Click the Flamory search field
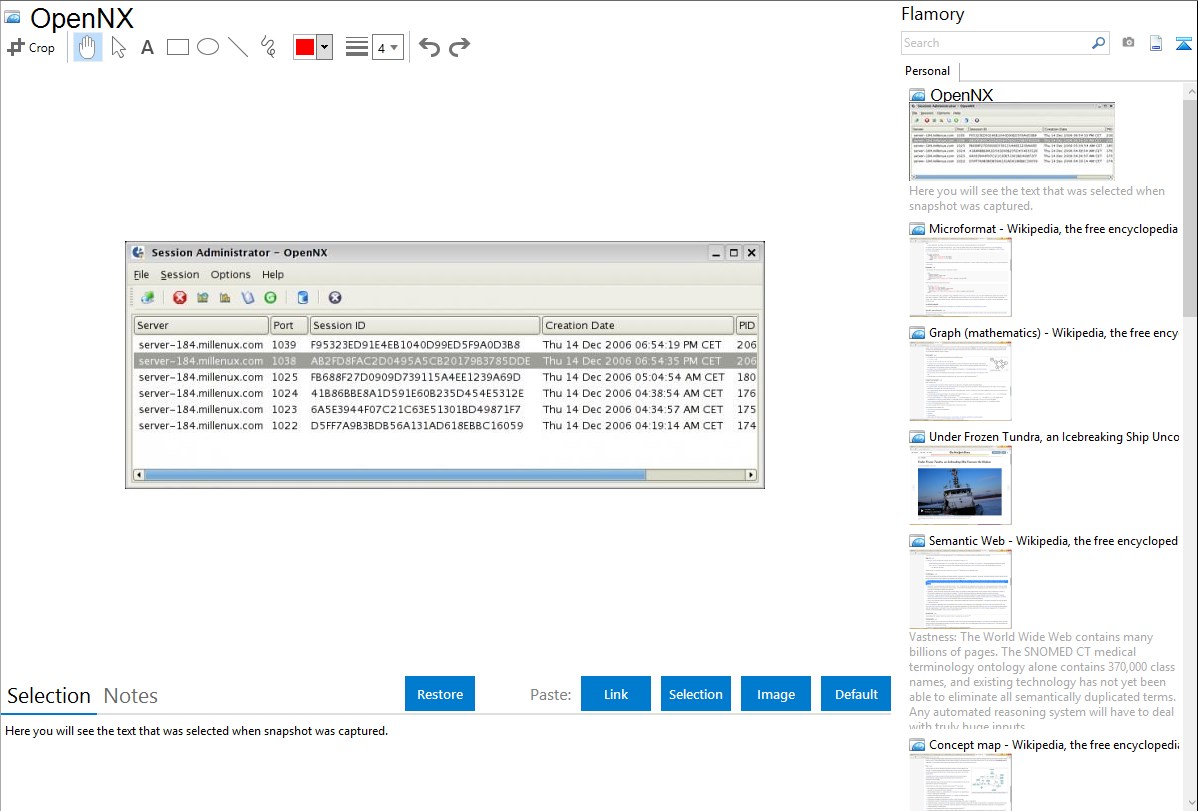 (x=995, y=43)
